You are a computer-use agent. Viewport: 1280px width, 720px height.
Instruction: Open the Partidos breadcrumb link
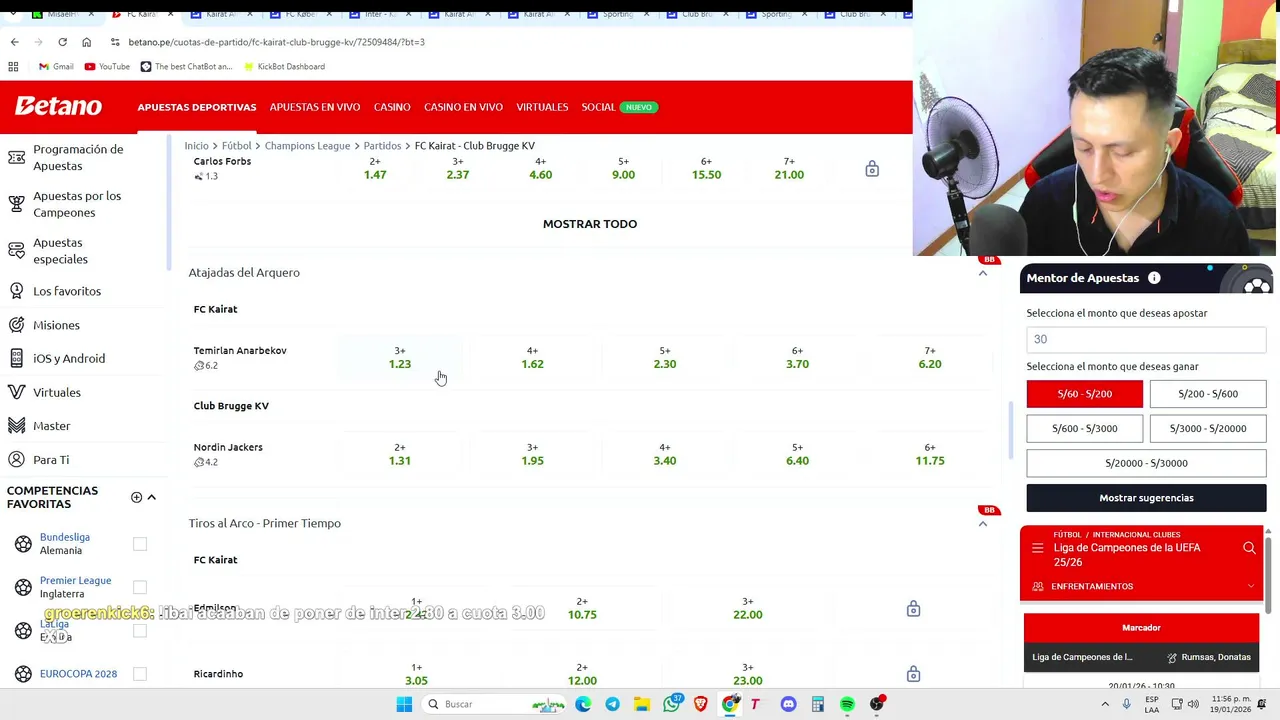point(382,146)
